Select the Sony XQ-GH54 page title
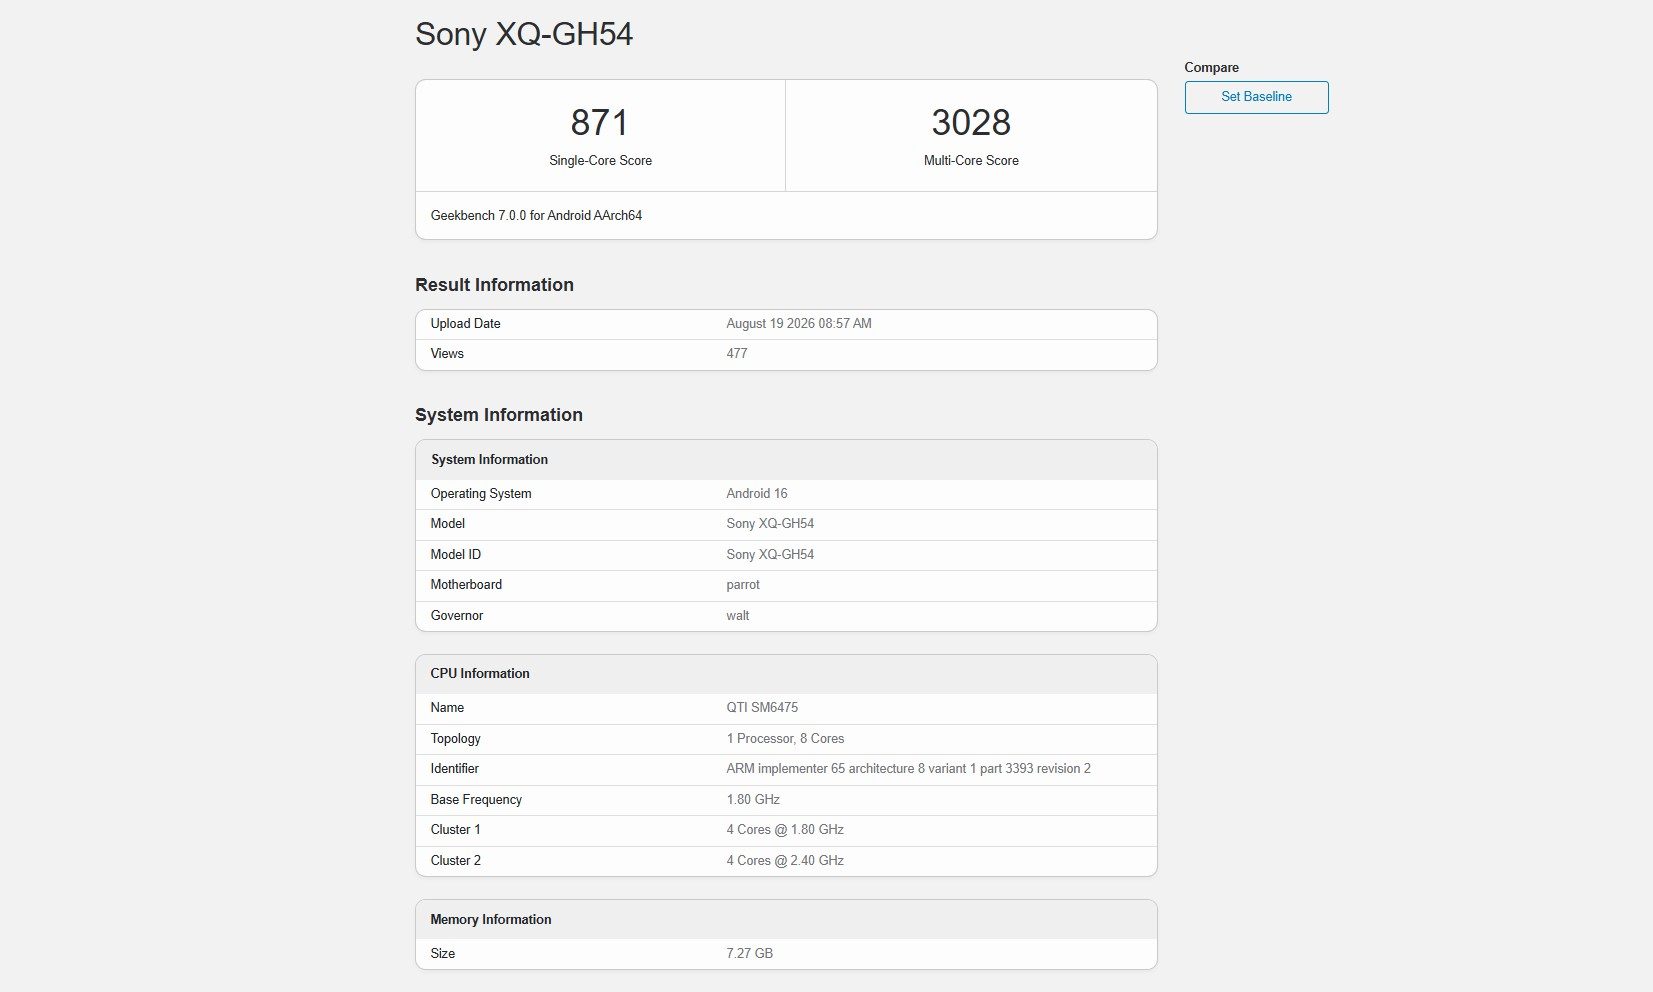Viewport: 1653px width, 992px height. 524,34
